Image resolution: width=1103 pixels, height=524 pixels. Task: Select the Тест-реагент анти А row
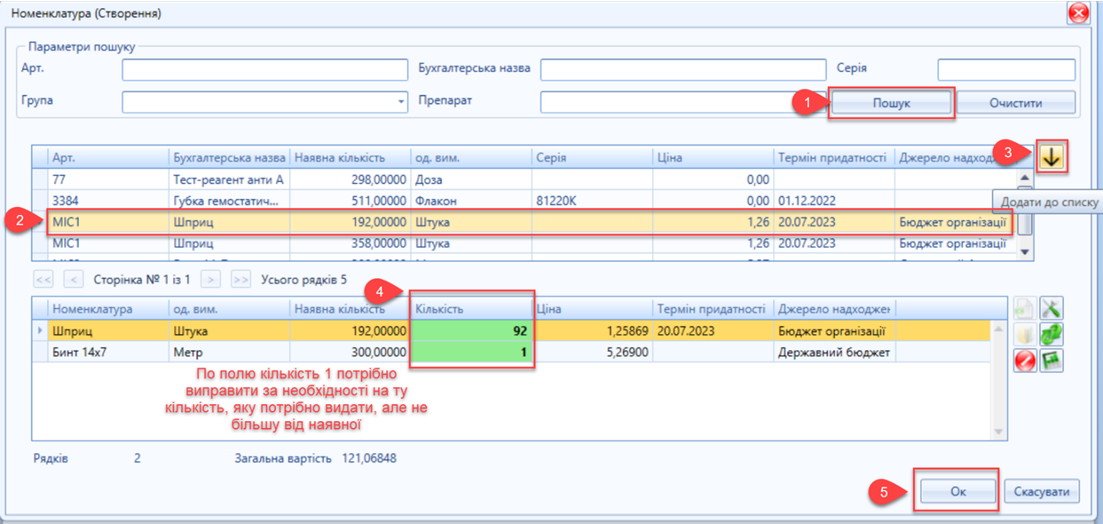pos(526,180)
